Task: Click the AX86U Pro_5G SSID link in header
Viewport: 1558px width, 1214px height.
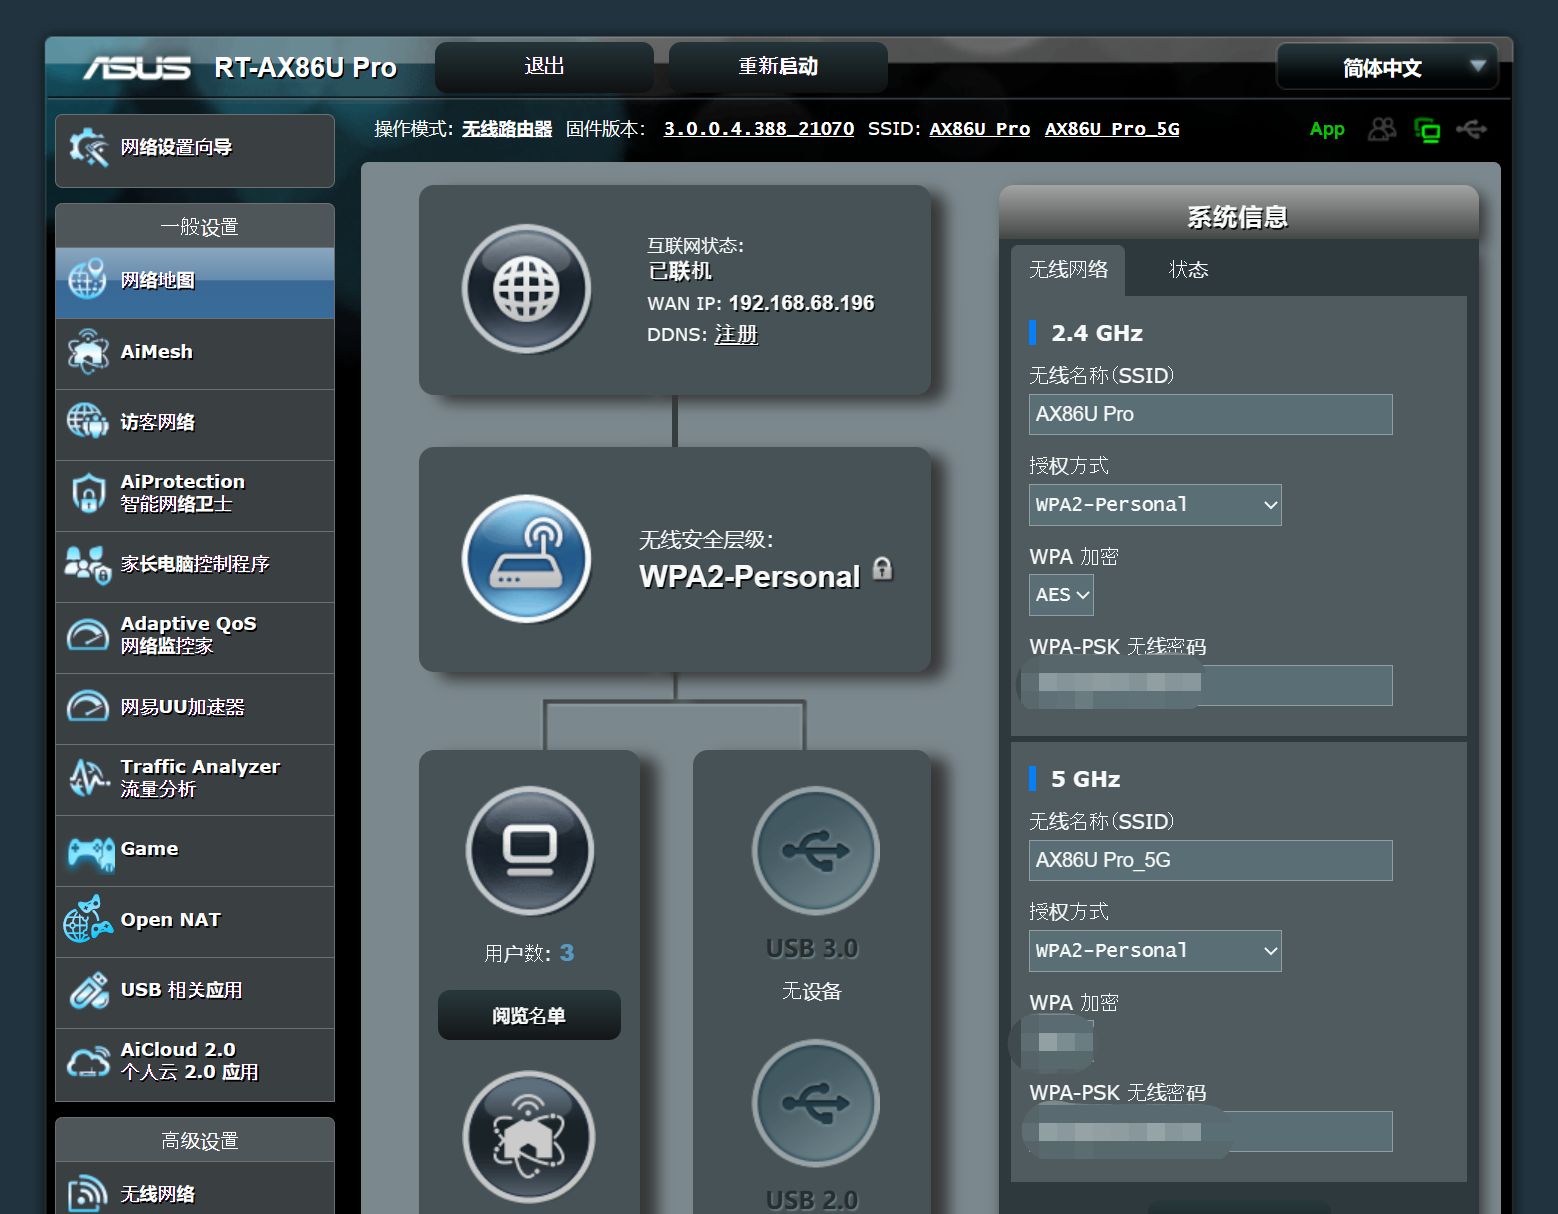Action: 1112,129
